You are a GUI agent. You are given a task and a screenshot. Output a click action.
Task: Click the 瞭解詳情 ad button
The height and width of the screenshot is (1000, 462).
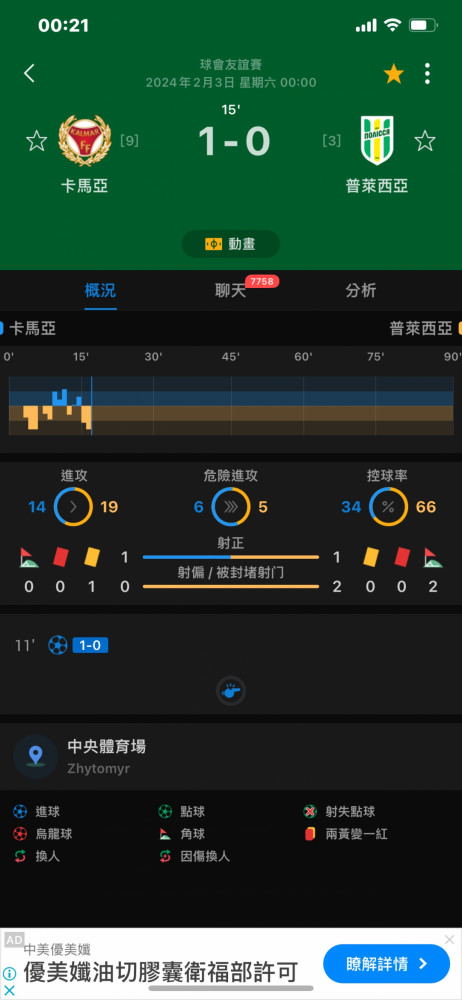(387, 964)
